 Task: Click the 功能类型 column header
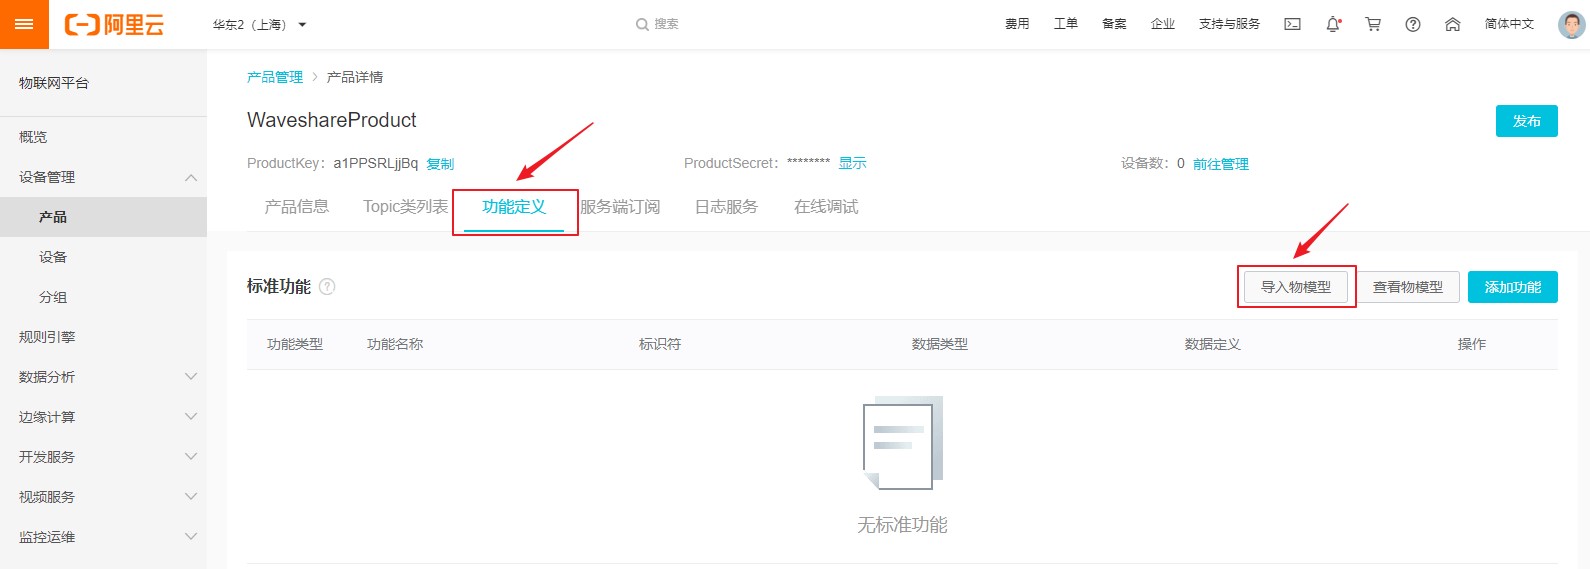click(295, 344)
